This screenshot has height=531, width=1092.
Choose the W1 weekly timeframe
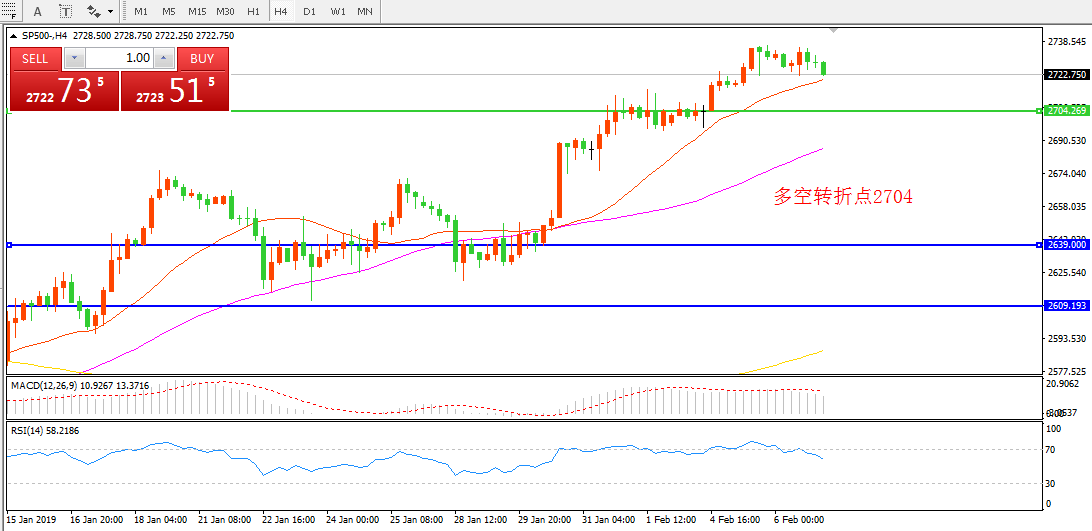pos(337,11)
